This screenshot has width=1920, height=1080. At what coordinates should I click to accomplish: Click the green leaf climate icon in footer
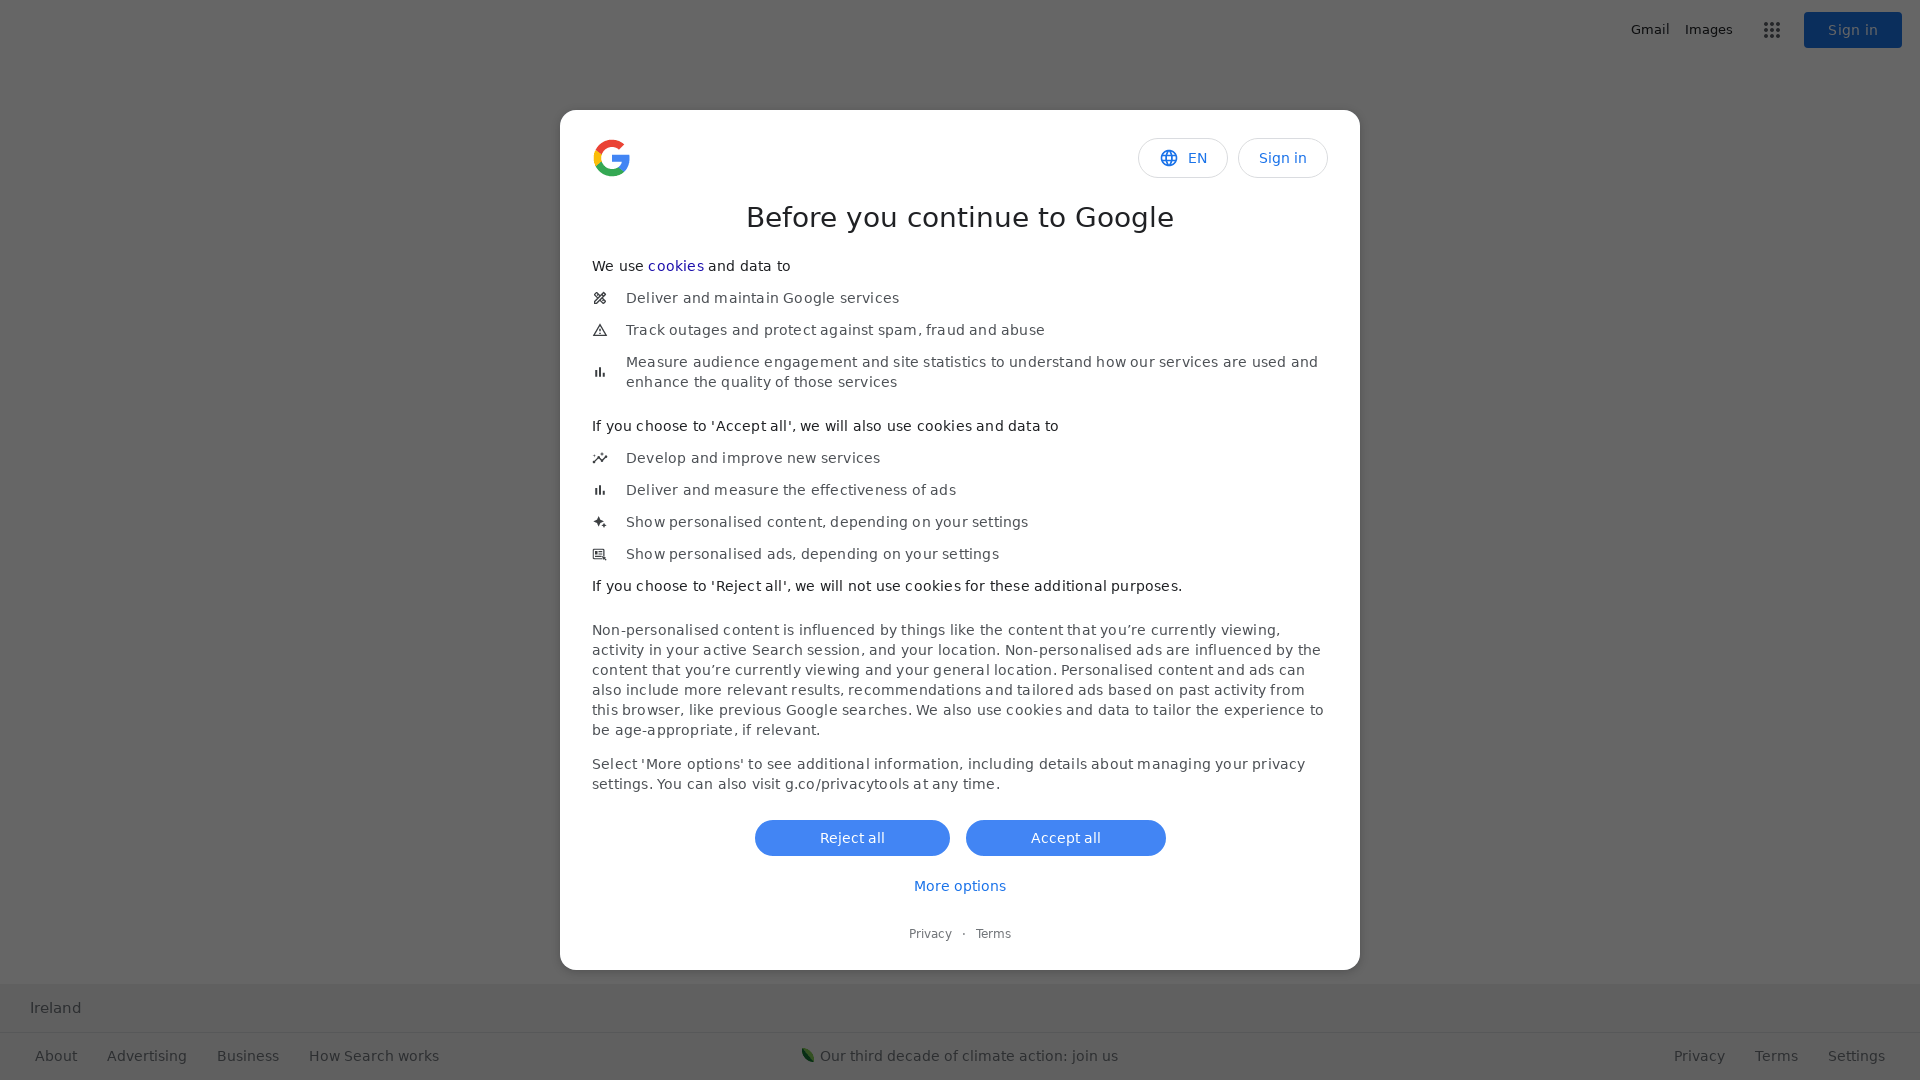(807, 1055)
